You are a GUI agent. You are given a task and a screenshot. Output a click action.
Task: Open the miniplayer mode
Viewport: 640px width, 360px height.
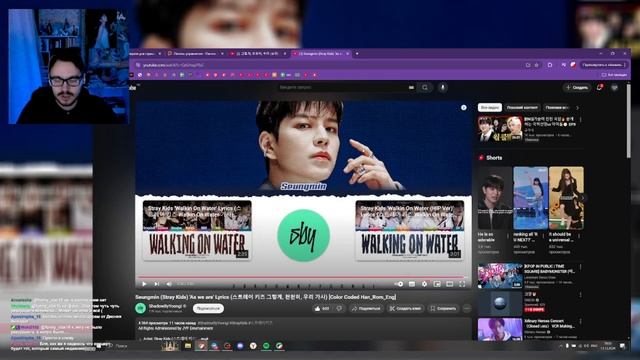437,284
